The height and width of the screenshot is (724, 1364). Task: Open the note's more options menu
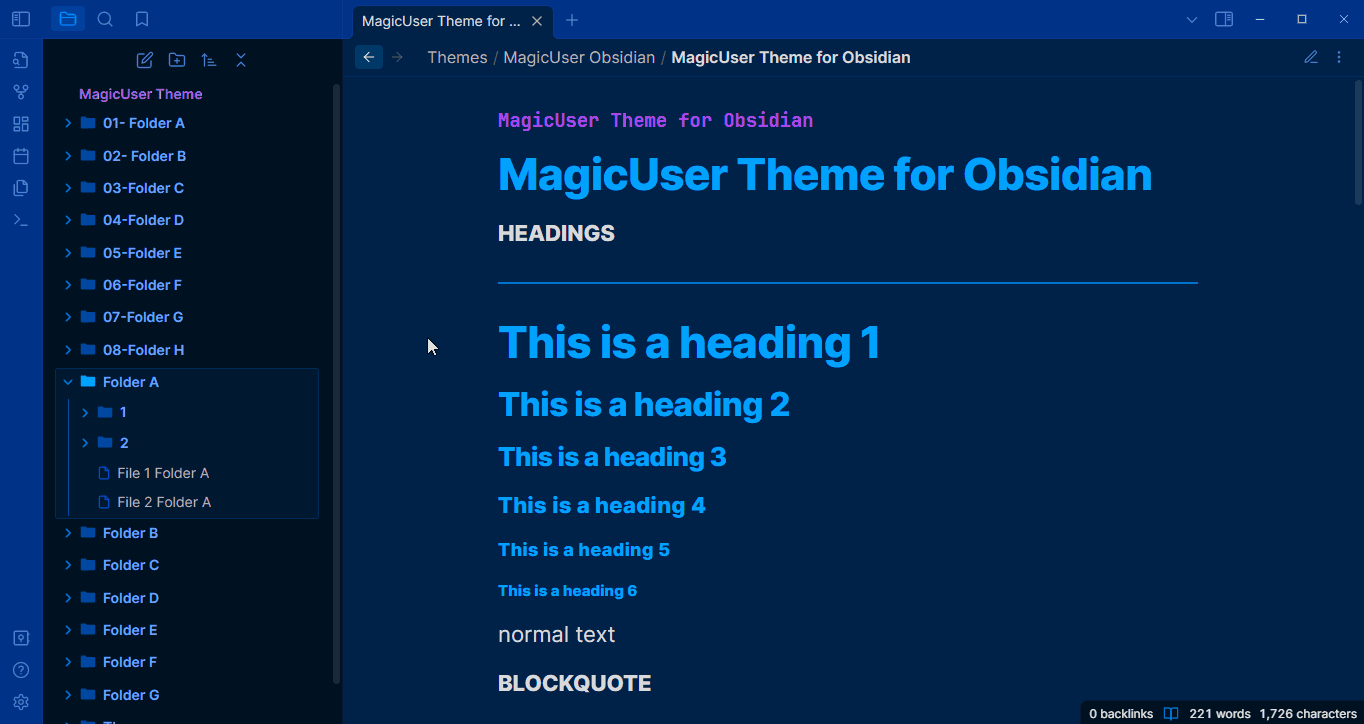[x=1339, y=57]
